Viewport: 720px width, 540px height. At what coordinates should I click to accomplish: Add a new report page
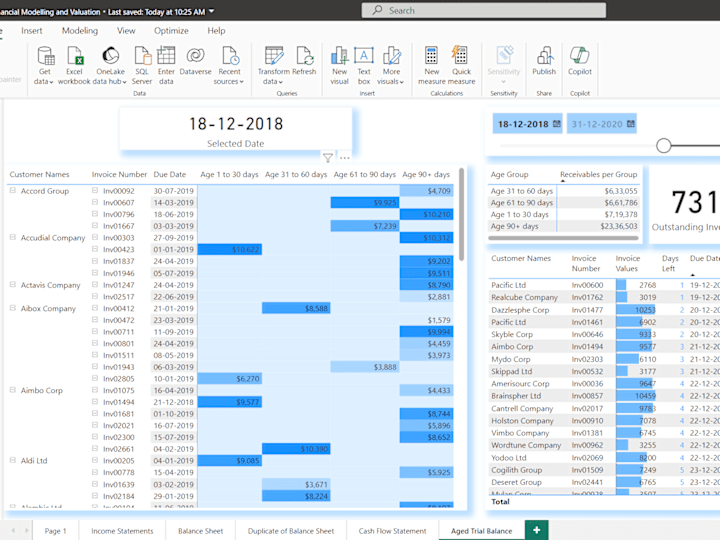point(536,530)
